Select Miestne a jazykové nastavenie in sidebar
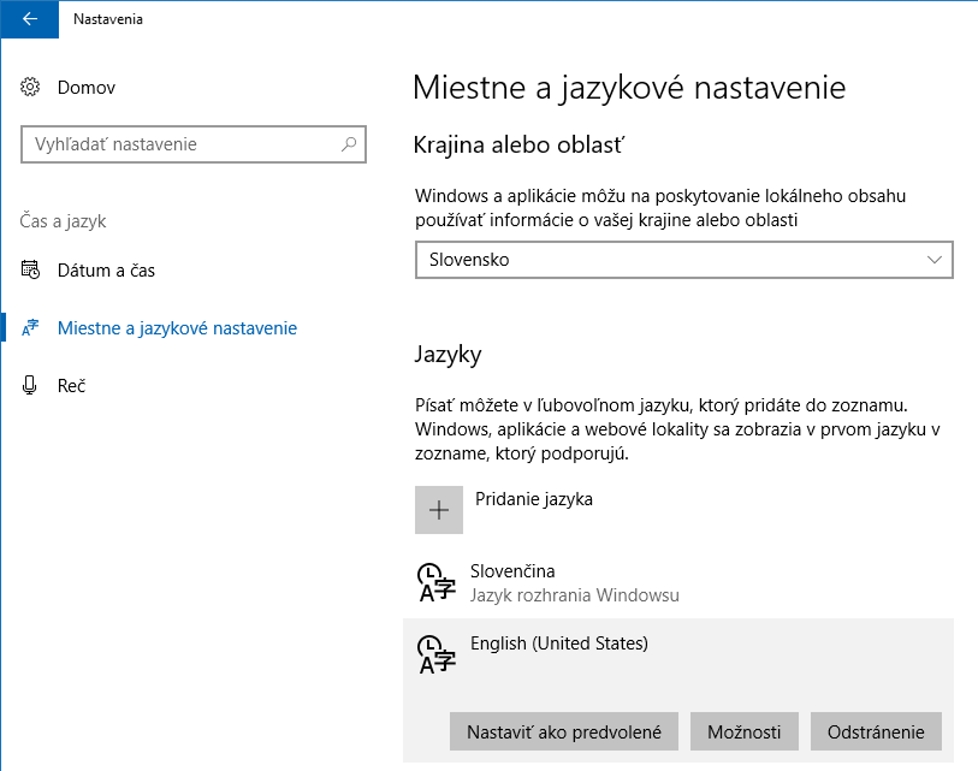The width and height of the screenshot is (978, 771). point(177,328)
